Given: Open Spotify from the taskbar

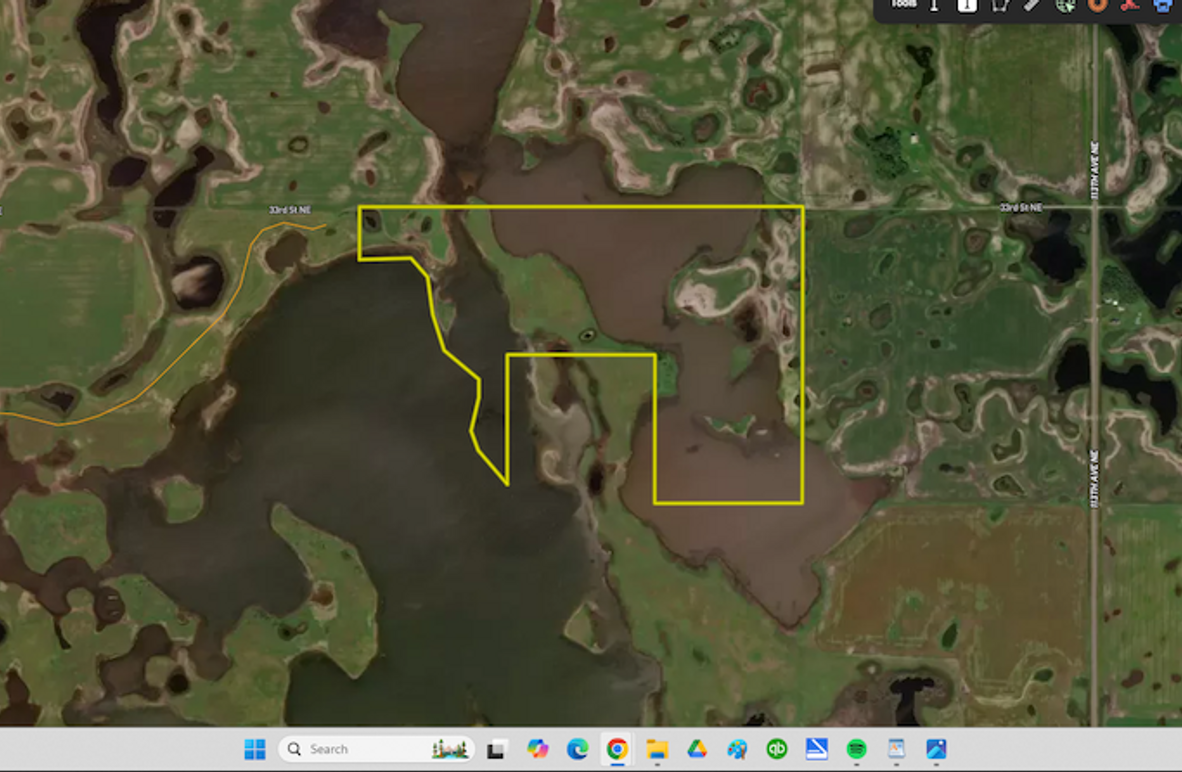Looking at the screenshot, I should [x=856, y=749].
